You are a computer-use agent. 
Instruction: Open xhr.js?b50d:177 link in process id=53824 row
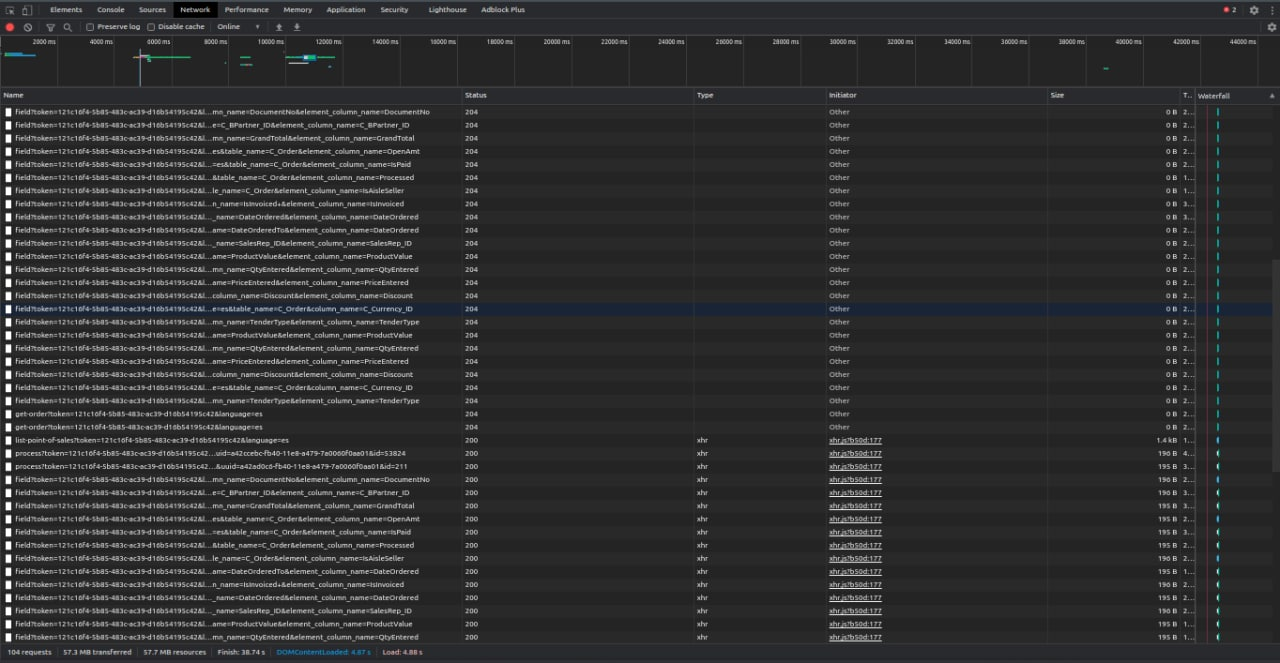click(855, 453)
